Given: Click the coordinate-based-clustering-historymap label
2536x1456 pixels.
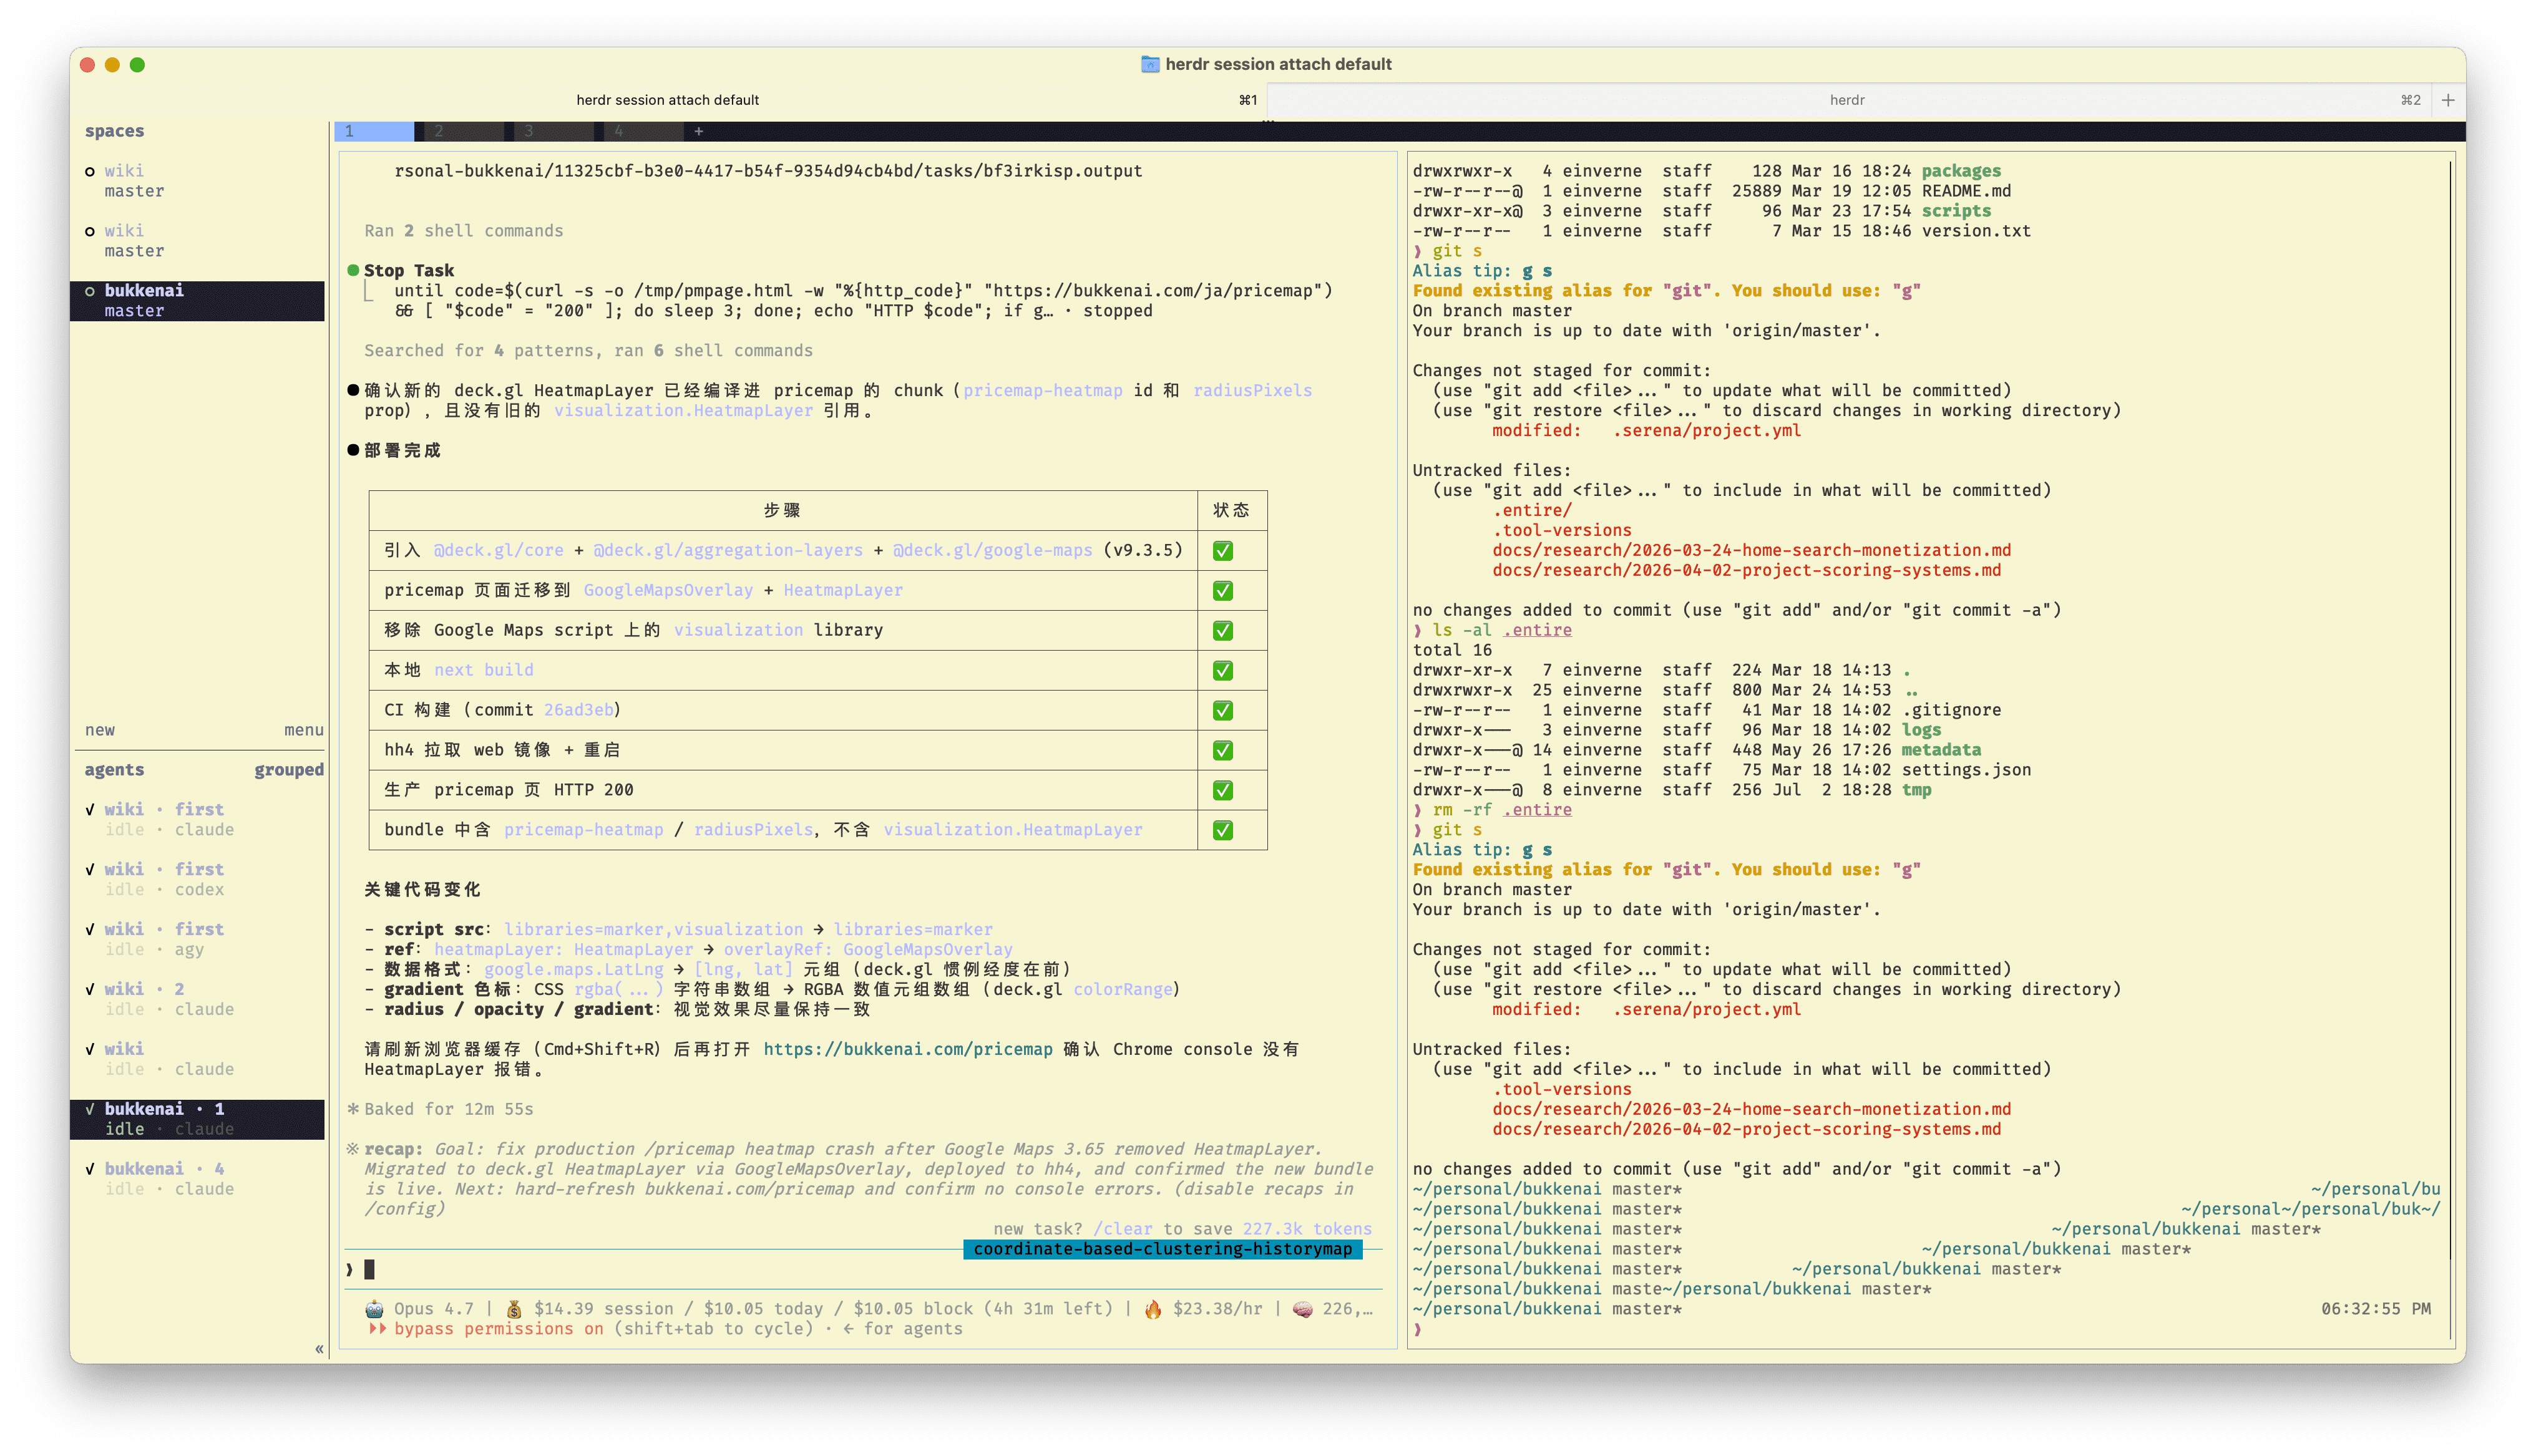Looking at the screenshot, I should click(1163, 1249).
